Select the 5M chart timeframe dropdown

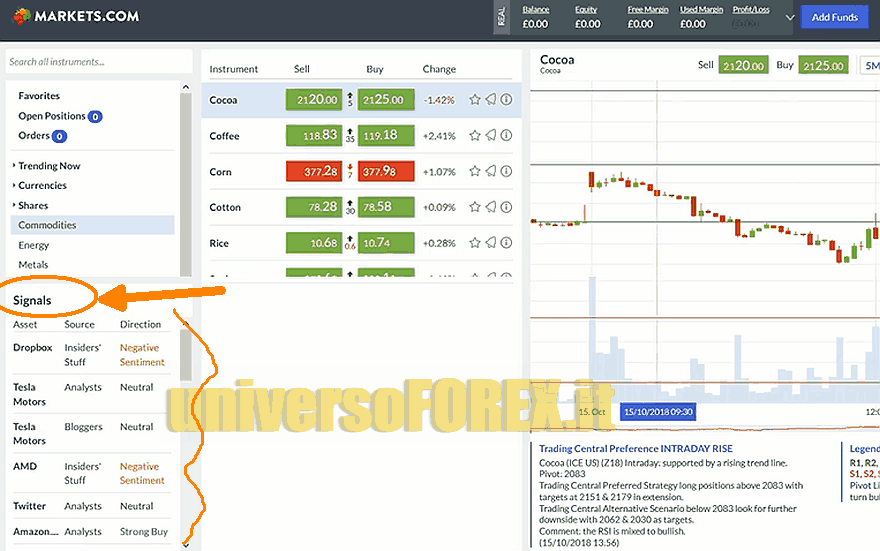869,66
